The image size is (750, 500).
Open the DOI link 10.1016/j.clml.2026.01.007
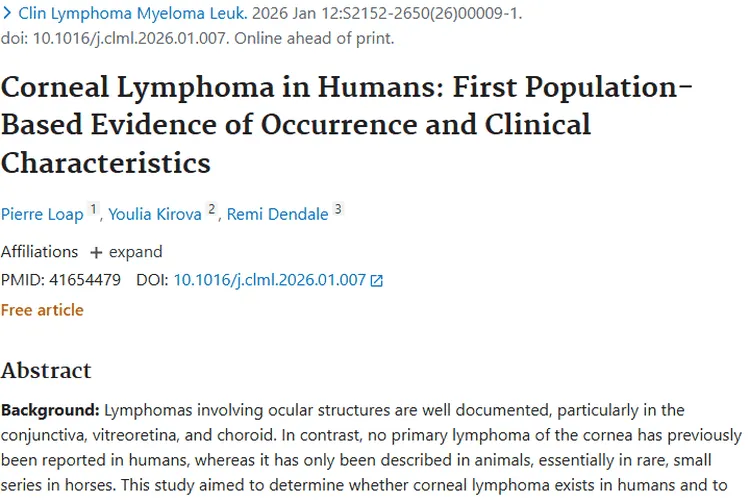pyautogui.click(x=270, y=280)
